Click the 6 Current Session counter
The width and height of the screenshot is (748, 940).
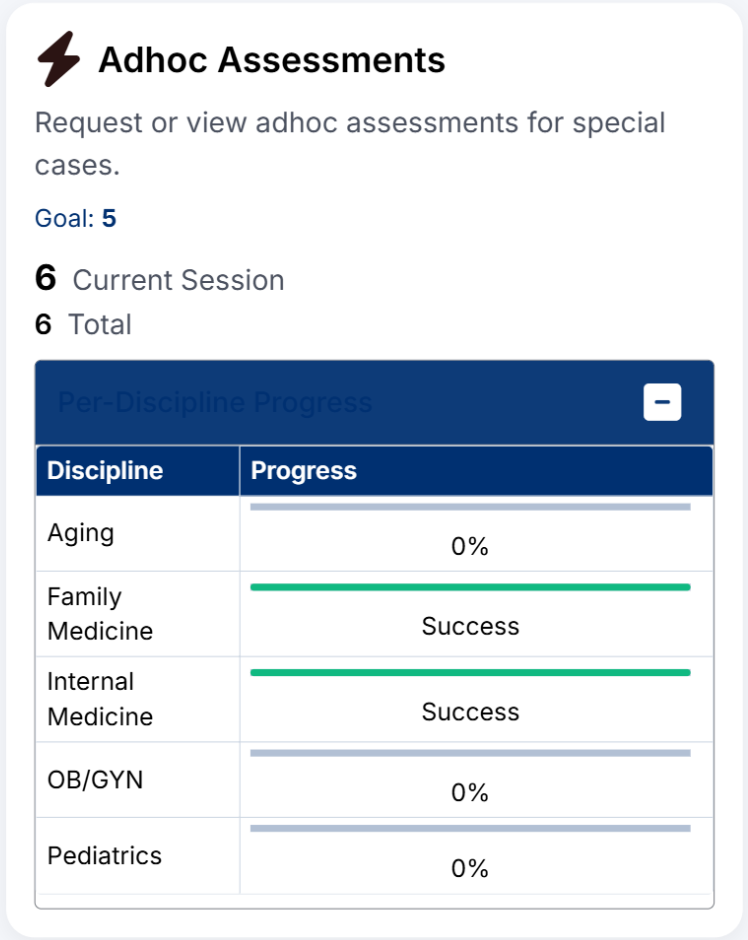(158, 280)
